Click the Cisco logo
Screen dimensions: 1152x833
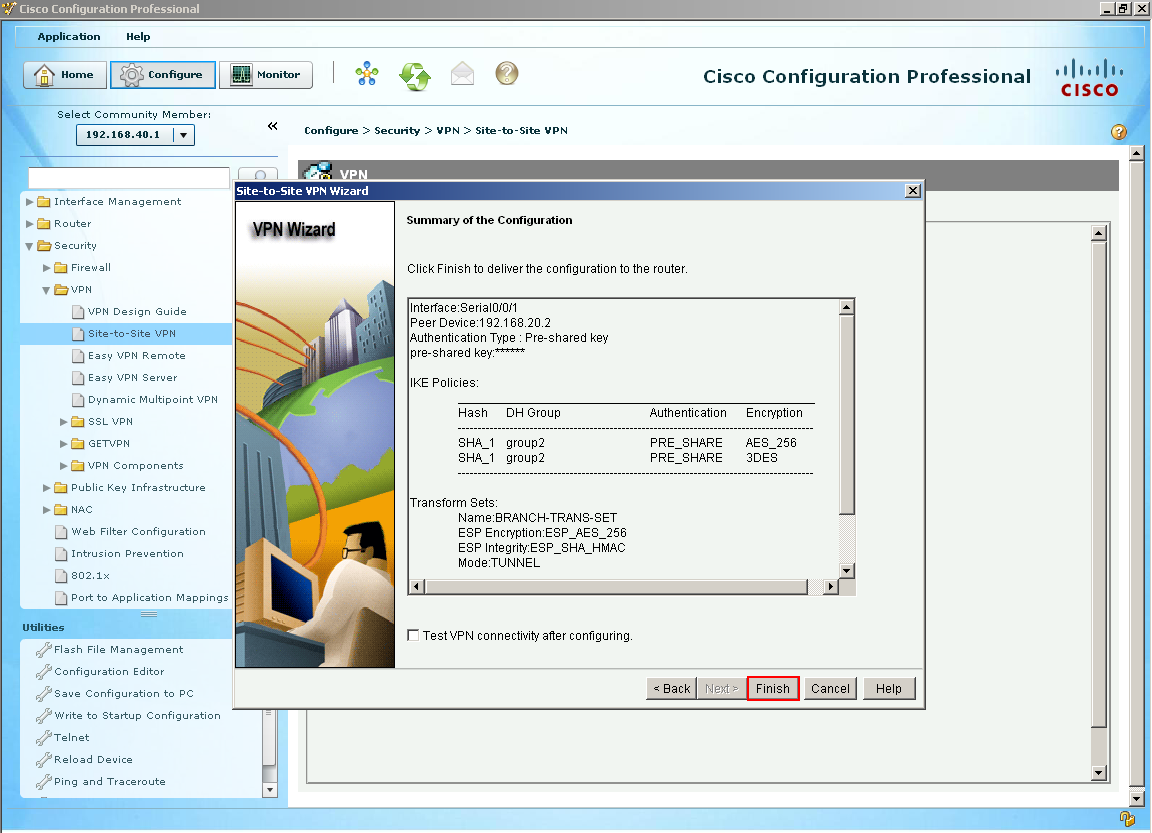[1089, 78]
